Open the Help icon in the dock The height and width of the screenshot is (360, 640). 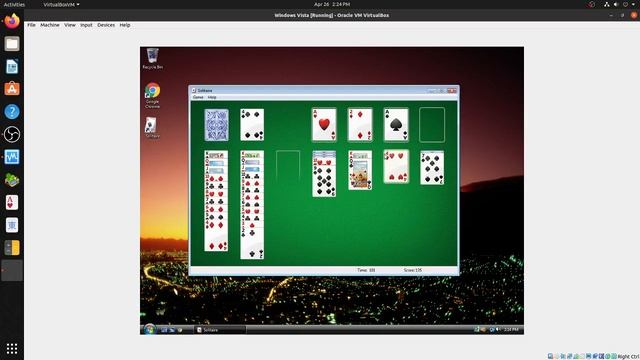12,111
